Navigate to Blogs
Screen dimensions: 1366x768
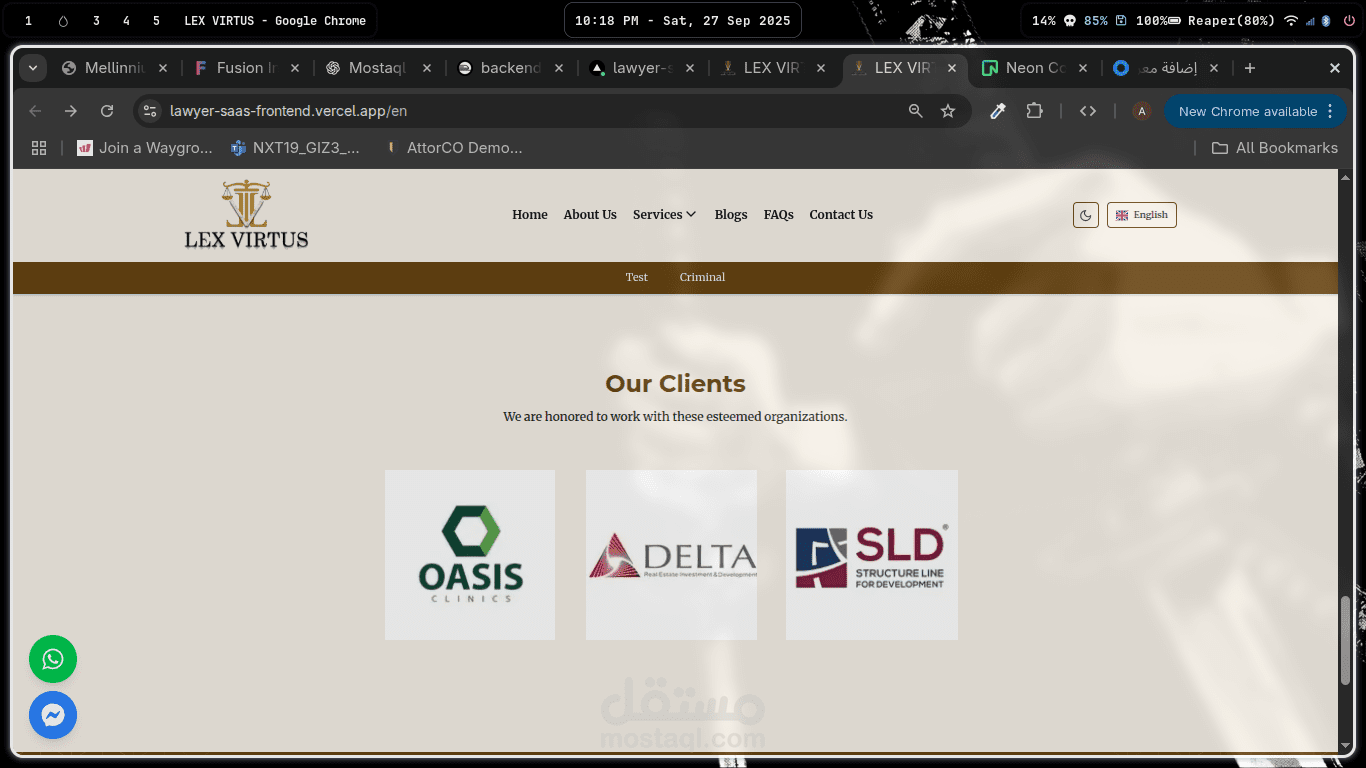(731, 215)
